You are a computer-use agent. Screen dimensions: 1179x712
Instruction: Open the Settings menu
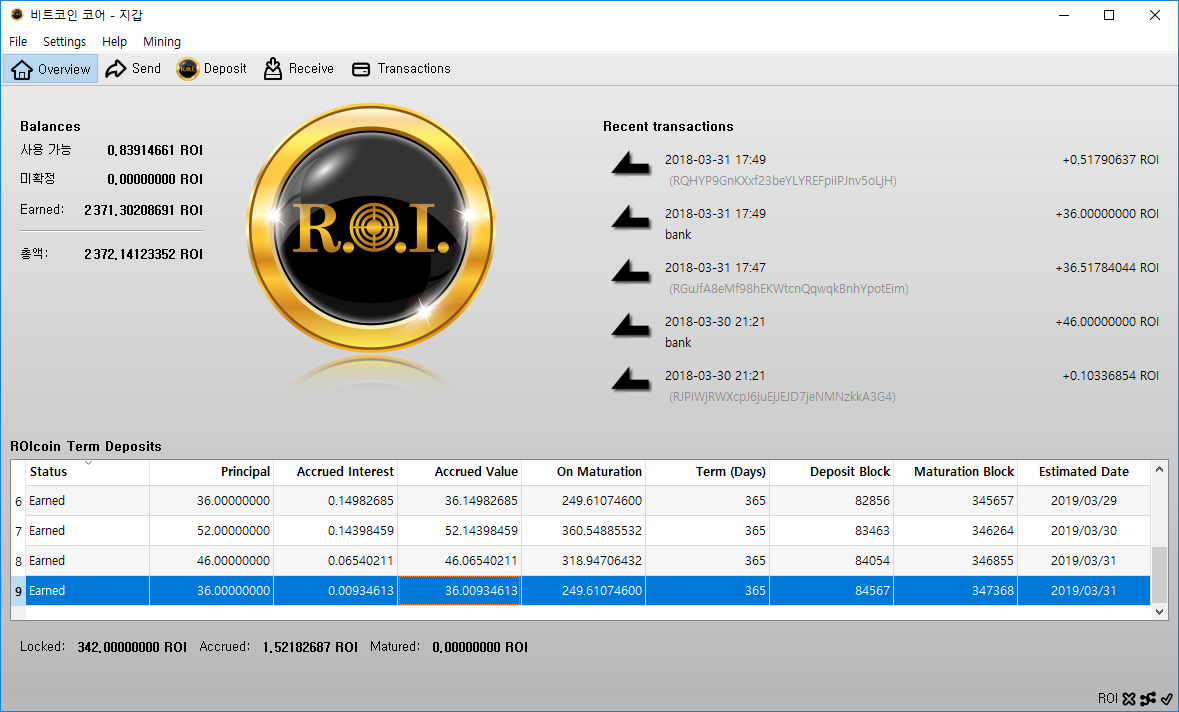64,42
